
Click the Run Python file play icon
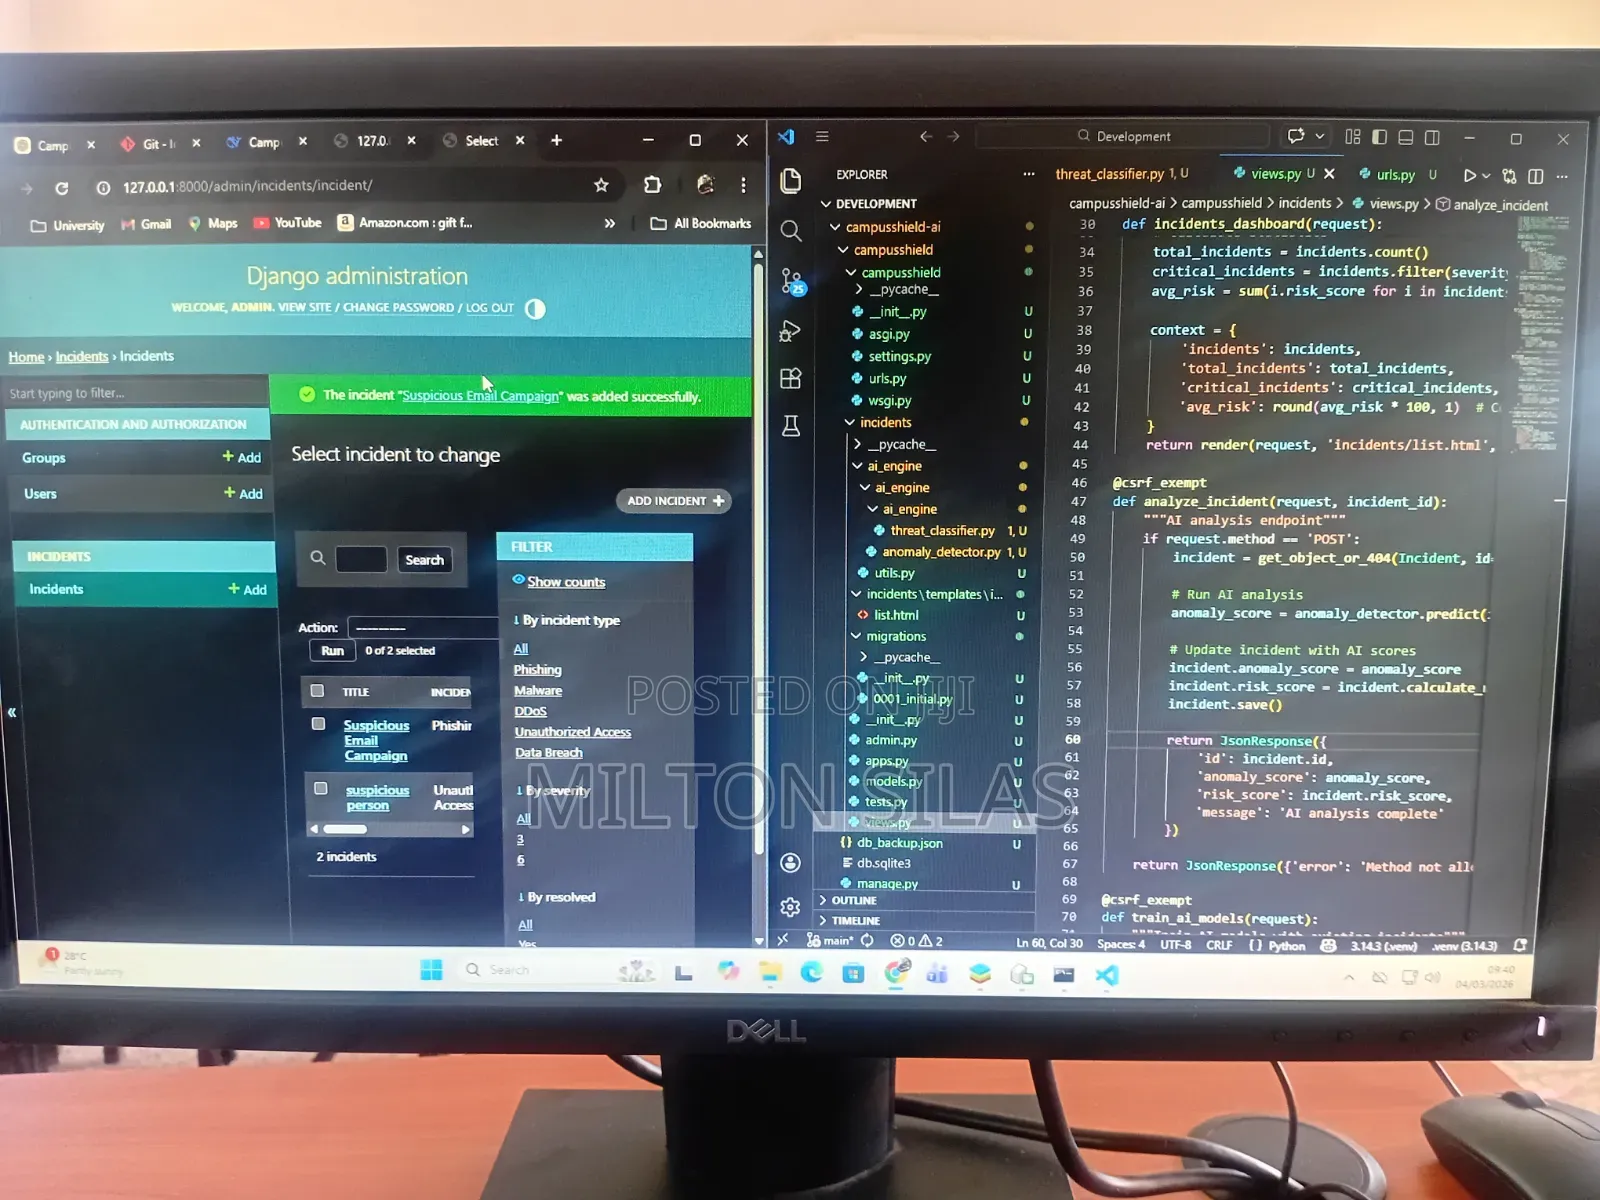1469,175
